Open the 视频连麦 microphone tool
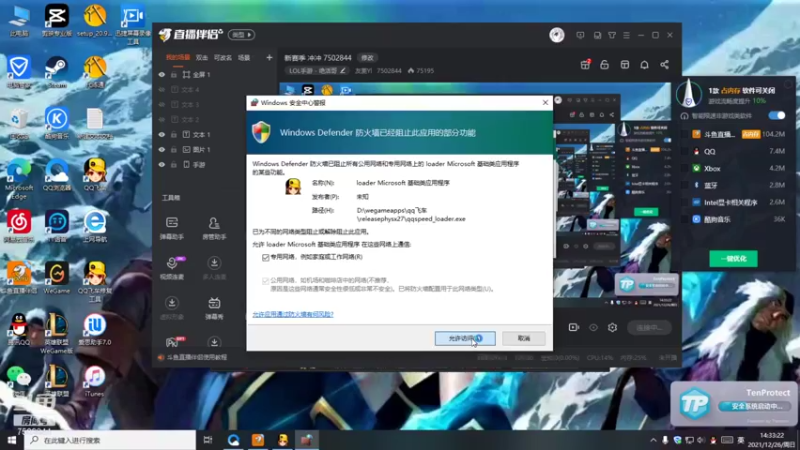The image size is (800, 450). click(172, 267)
